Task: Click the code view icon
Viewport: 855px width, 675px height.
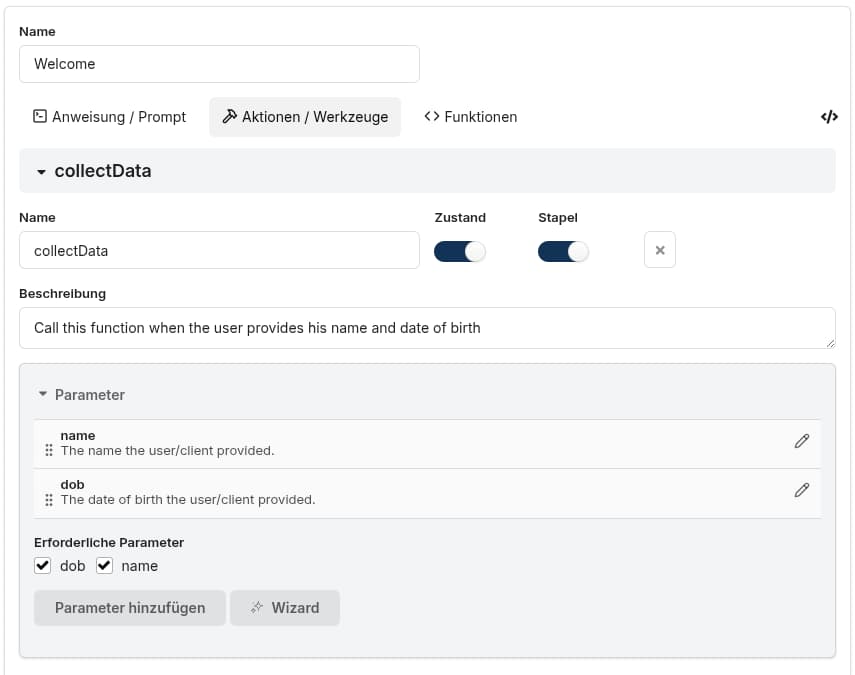Action: coord(828,117)
